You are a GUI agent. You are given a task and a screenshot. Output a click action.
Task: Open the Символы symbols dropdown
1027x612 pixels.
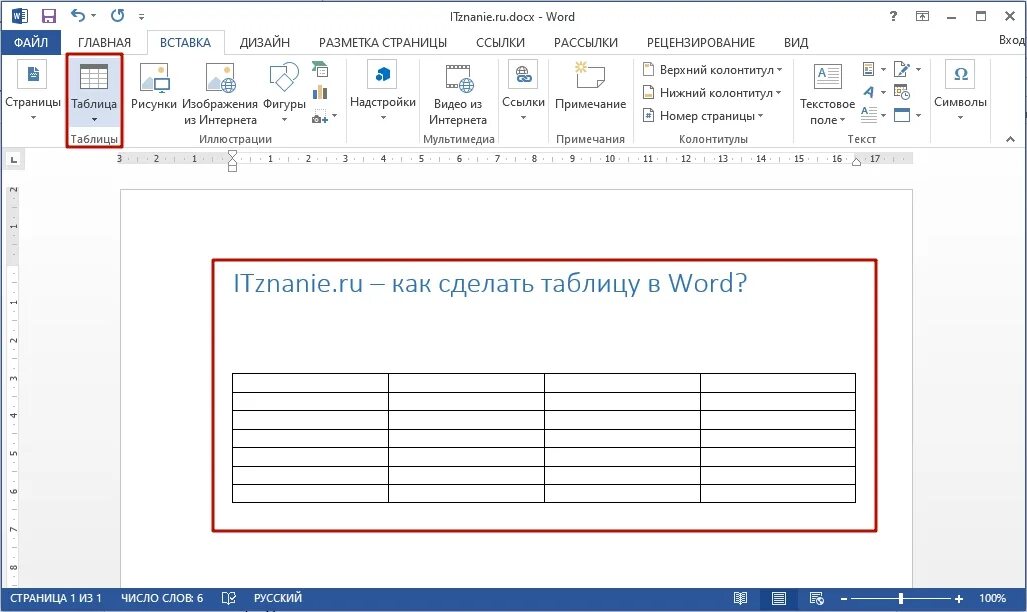tap(960, 92)
